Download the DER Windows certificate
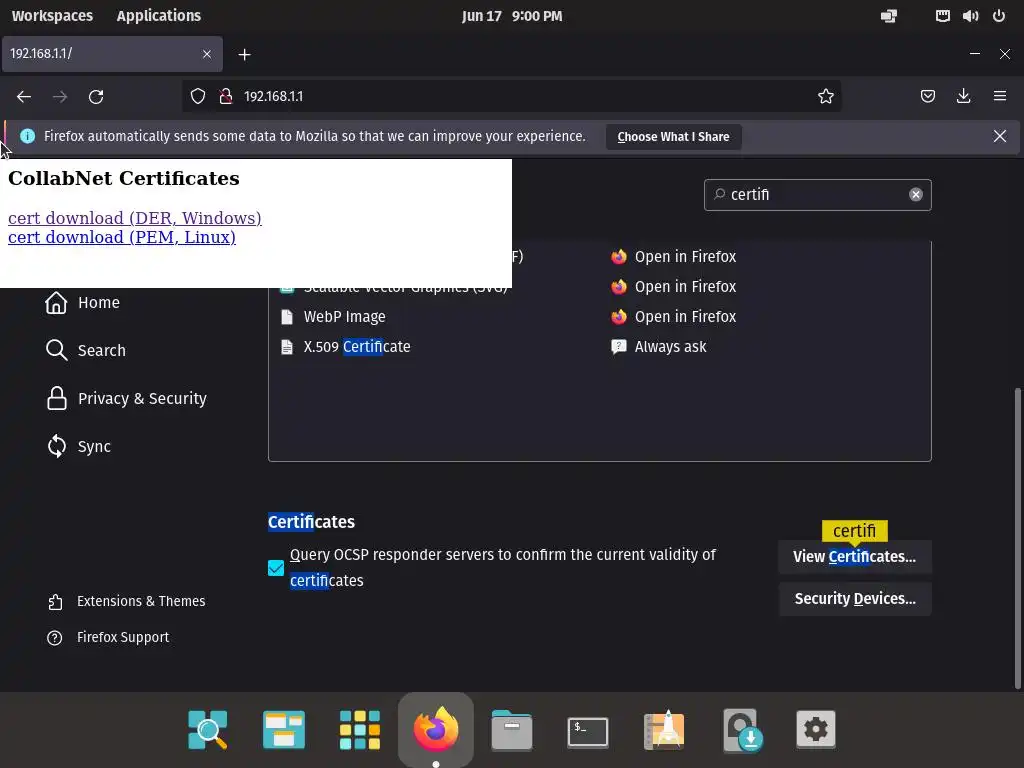 pyautogui.click(x=135, y=218)
